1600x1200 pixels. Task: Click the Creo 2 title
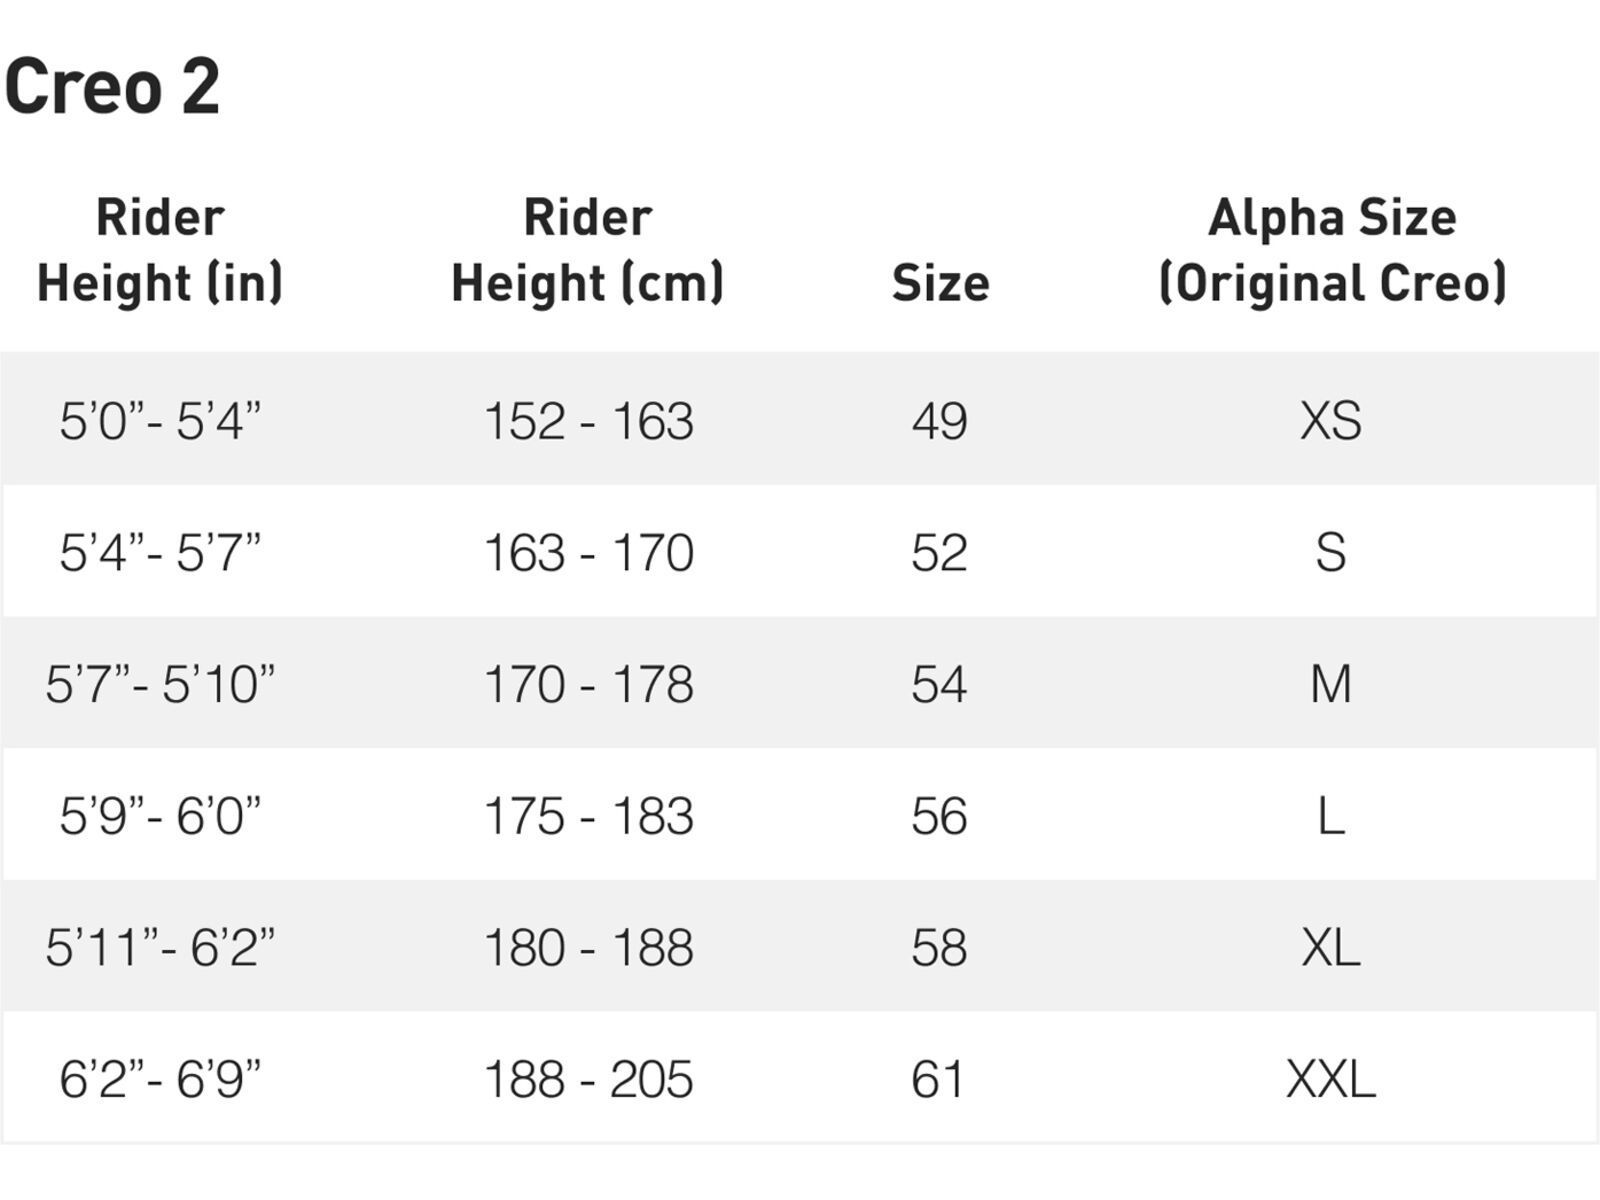point(112,86)
